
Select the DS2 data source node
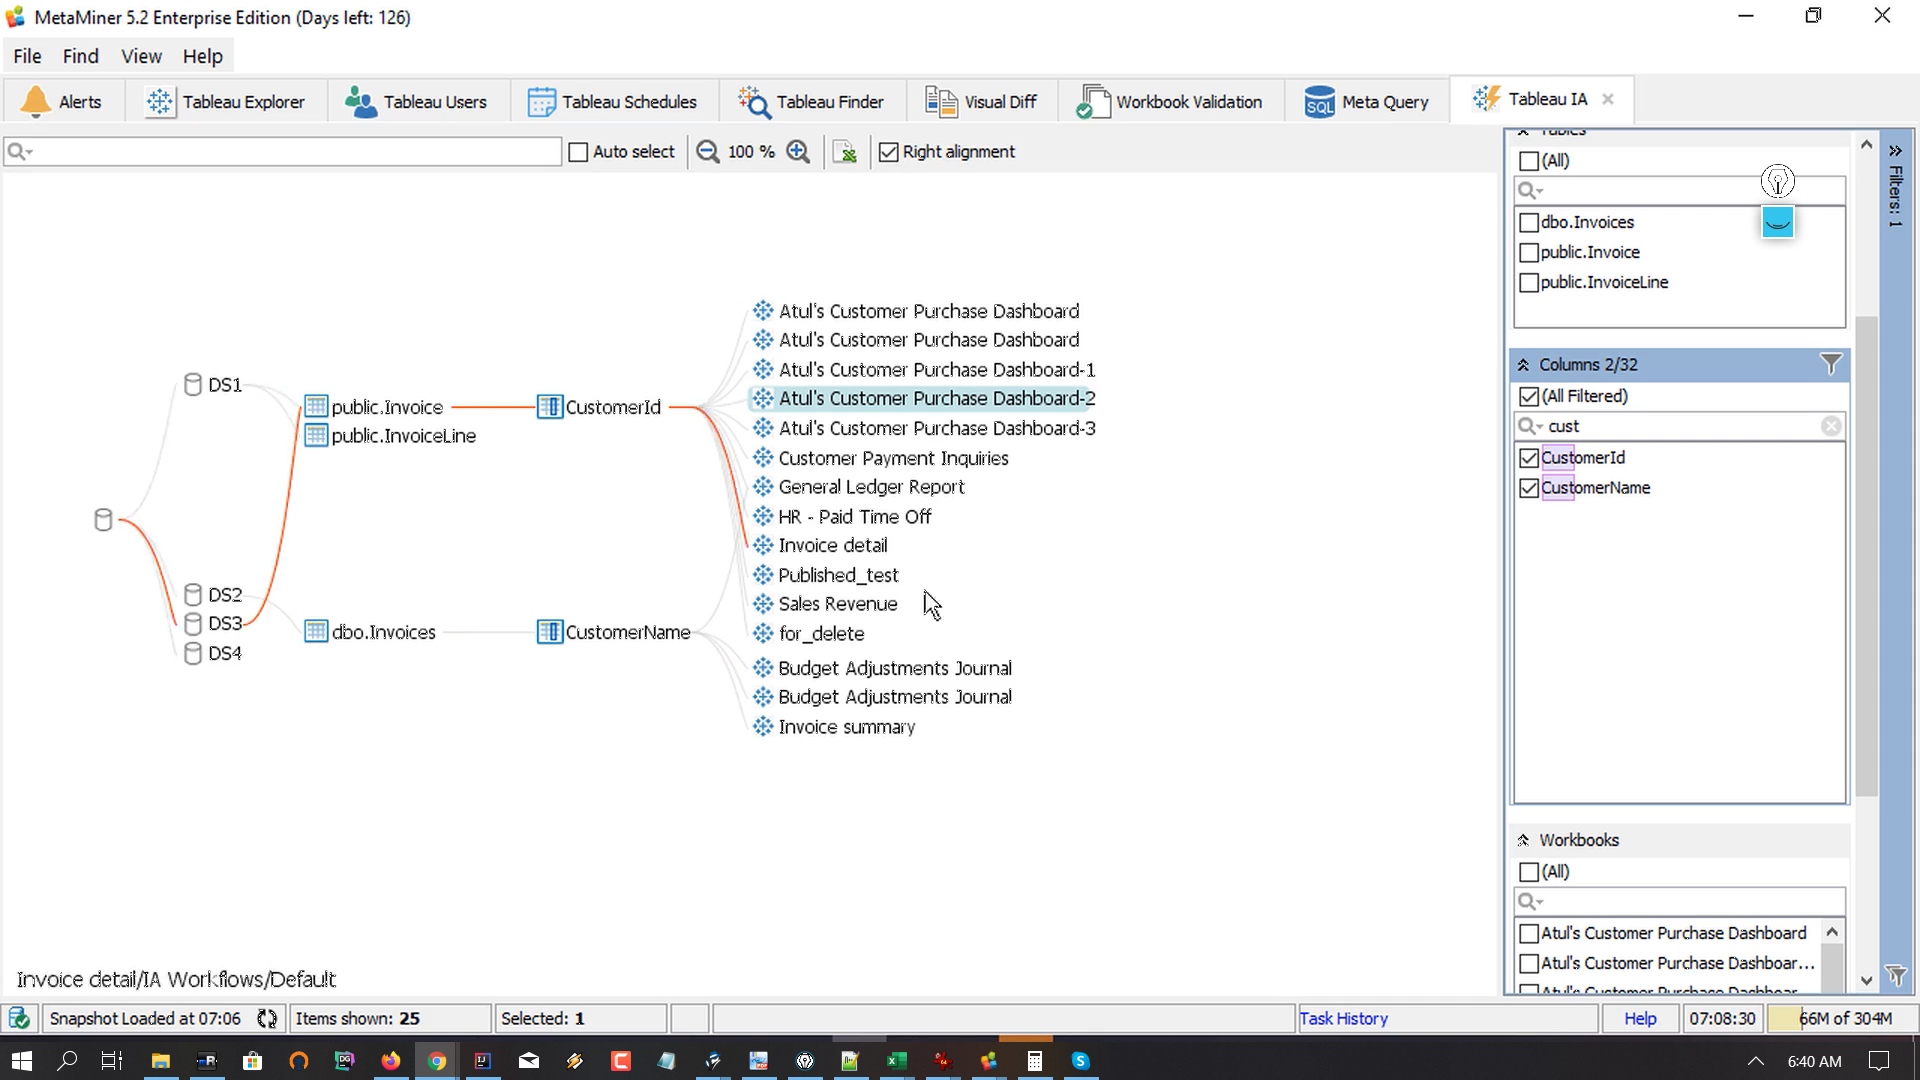tap(214, 595)
